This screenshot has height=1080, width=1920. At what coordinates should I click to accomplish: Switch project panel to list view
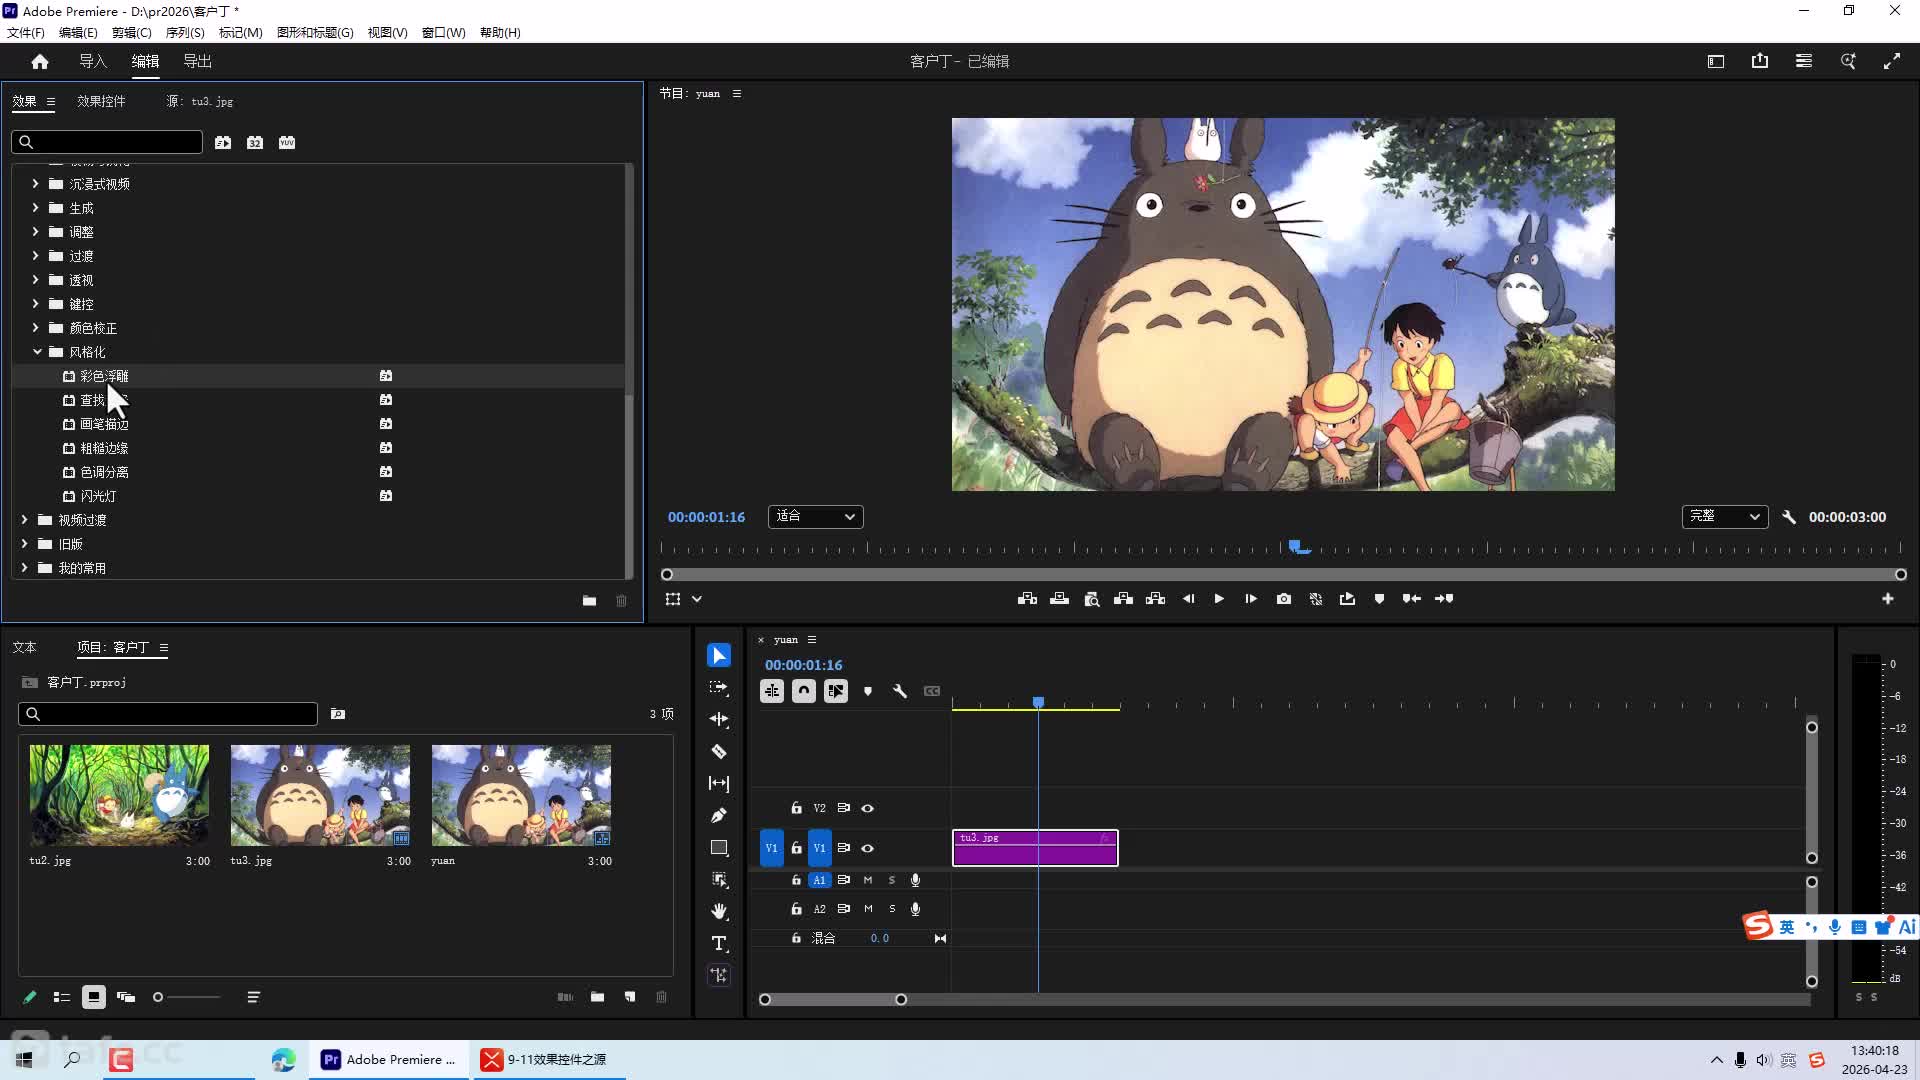tap(62, 997)
